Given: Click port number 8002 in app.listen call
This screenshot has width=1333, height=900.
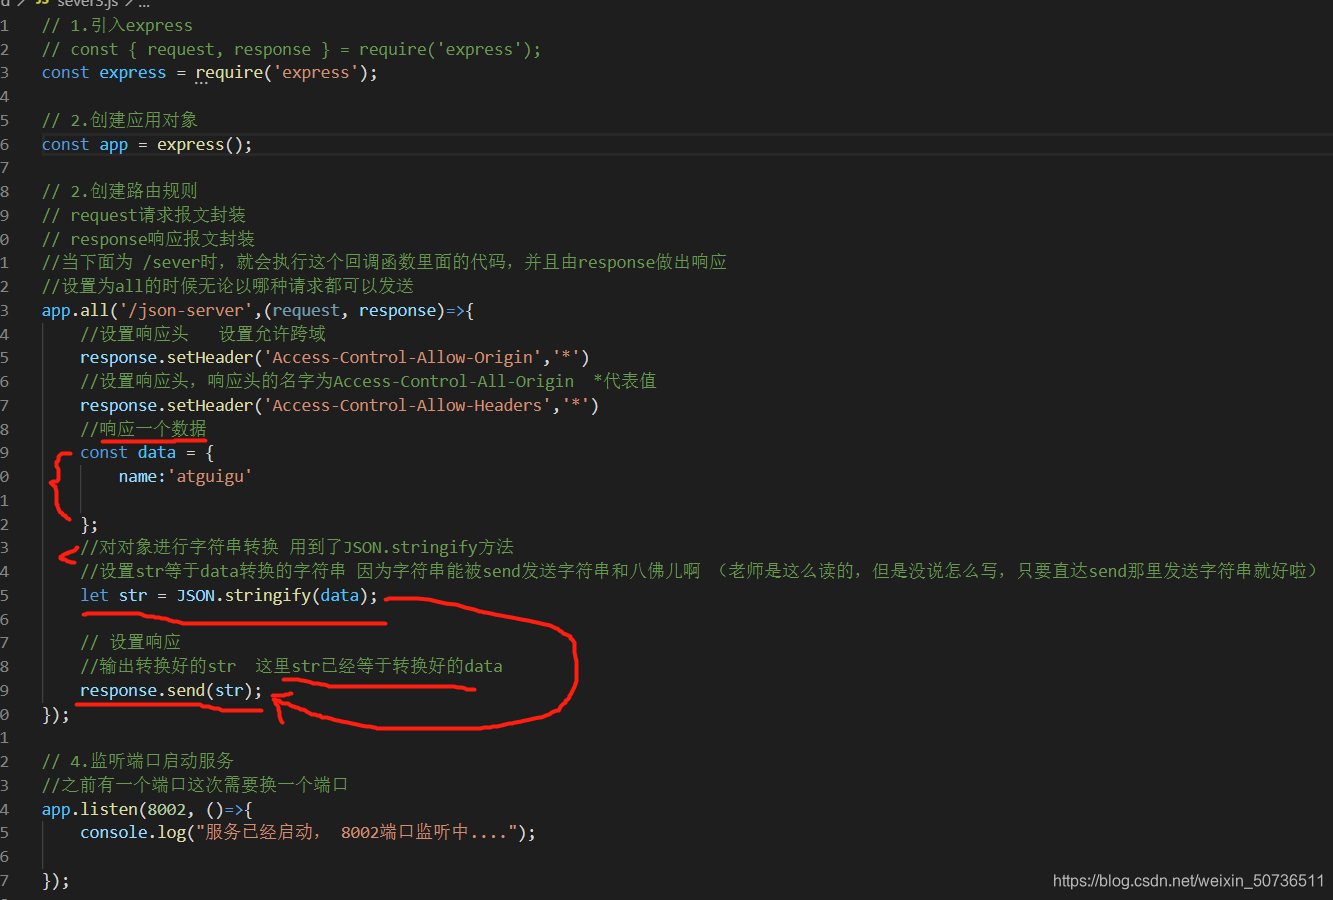Looking at the screenshot, I should [x=167, y=809].
